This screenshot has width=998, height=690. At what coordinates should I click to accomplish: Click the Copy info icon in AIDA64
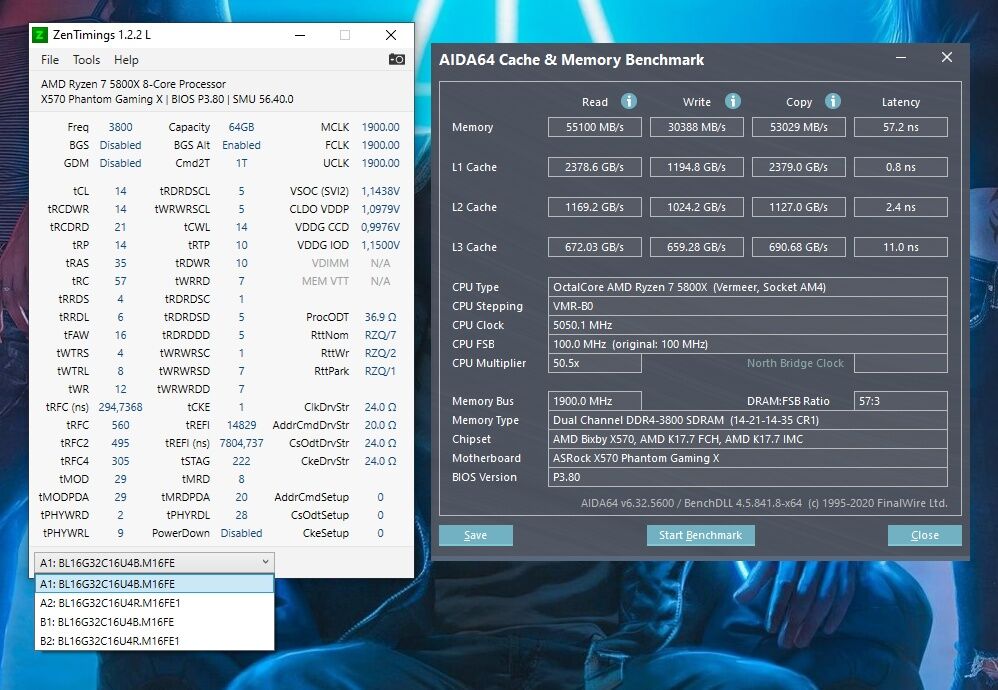coord(833,101)
